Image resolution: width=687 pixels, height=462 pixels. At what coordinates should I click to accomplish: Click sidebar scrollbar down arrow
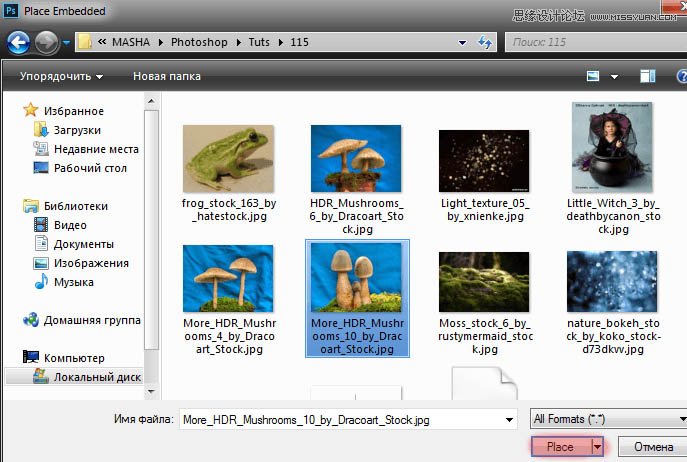[x=151, y=391]
